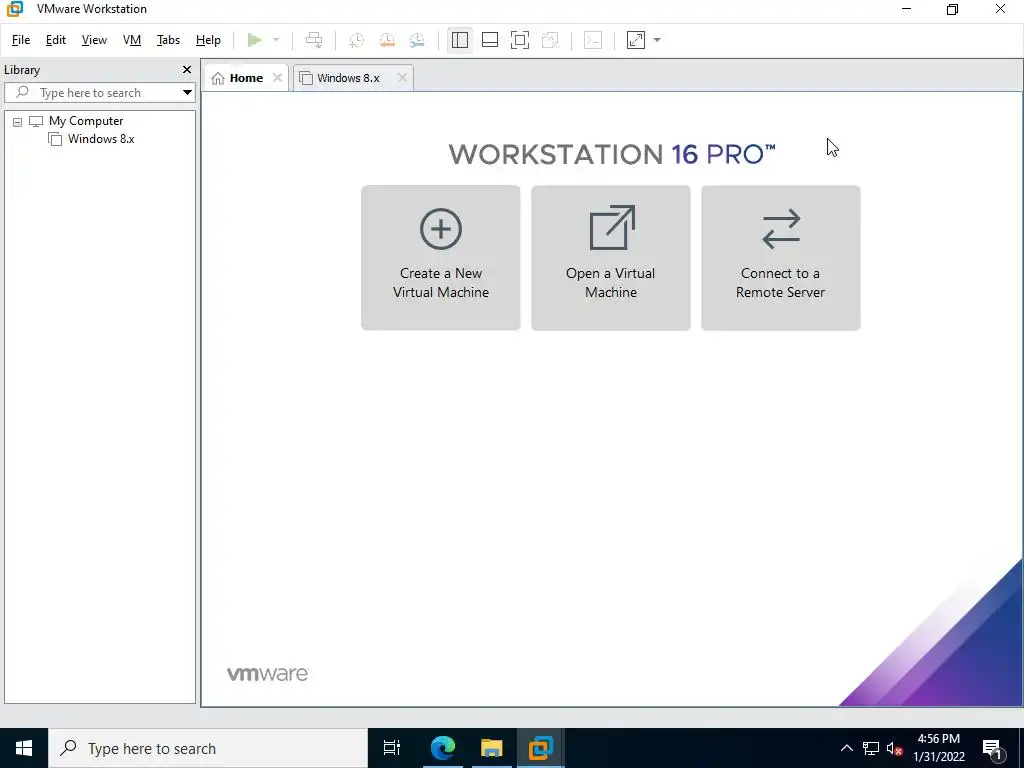1024x768 pixels.
Task: Click Open a Virtual Machine
Action: [611, 258]
